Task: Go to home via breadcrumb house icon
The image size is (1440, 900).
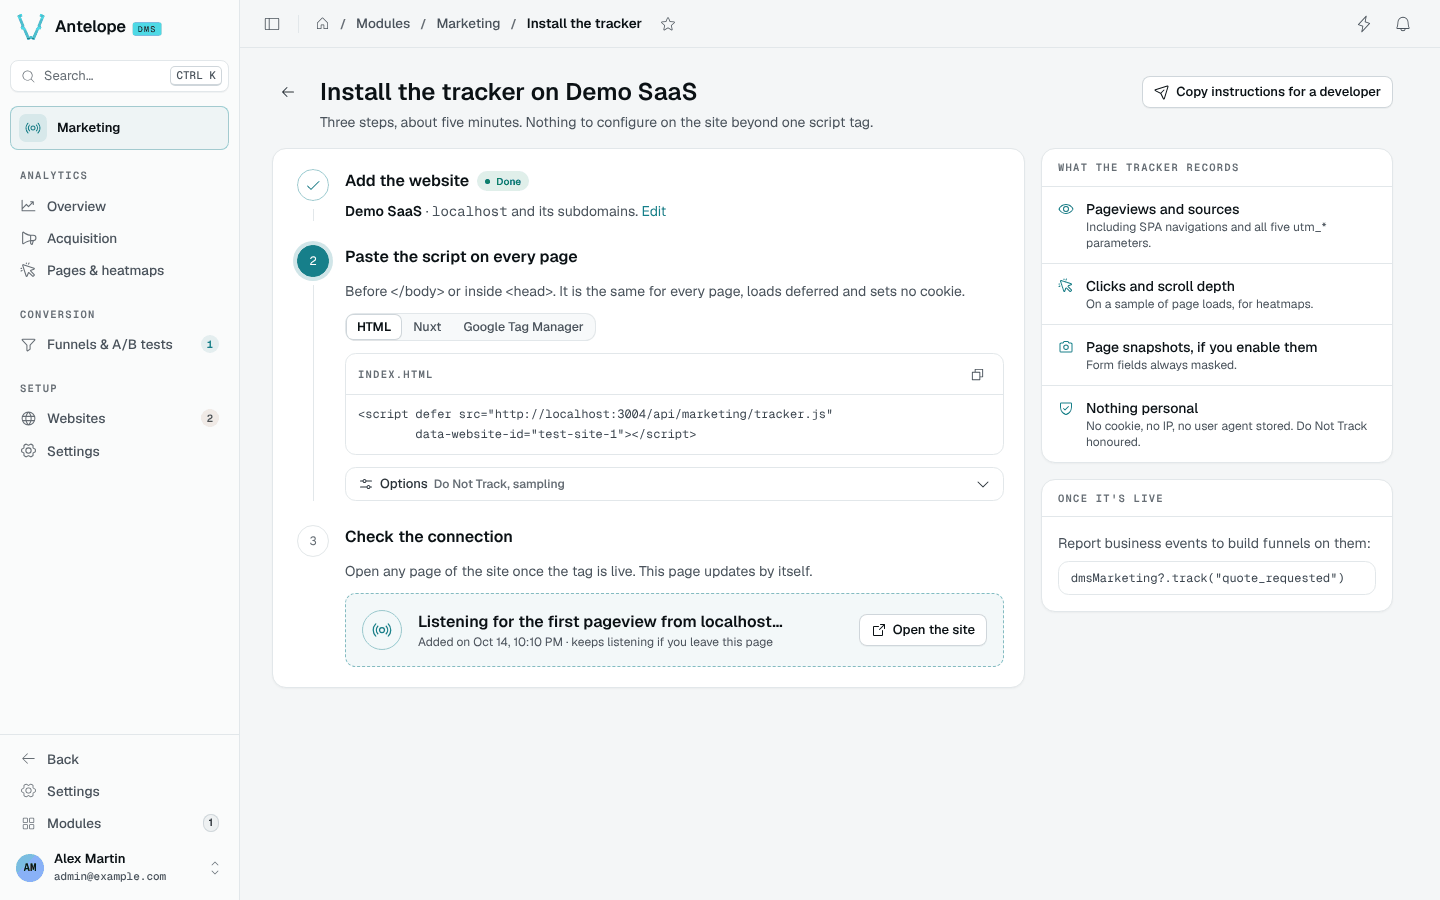Action: click(322, 24)
